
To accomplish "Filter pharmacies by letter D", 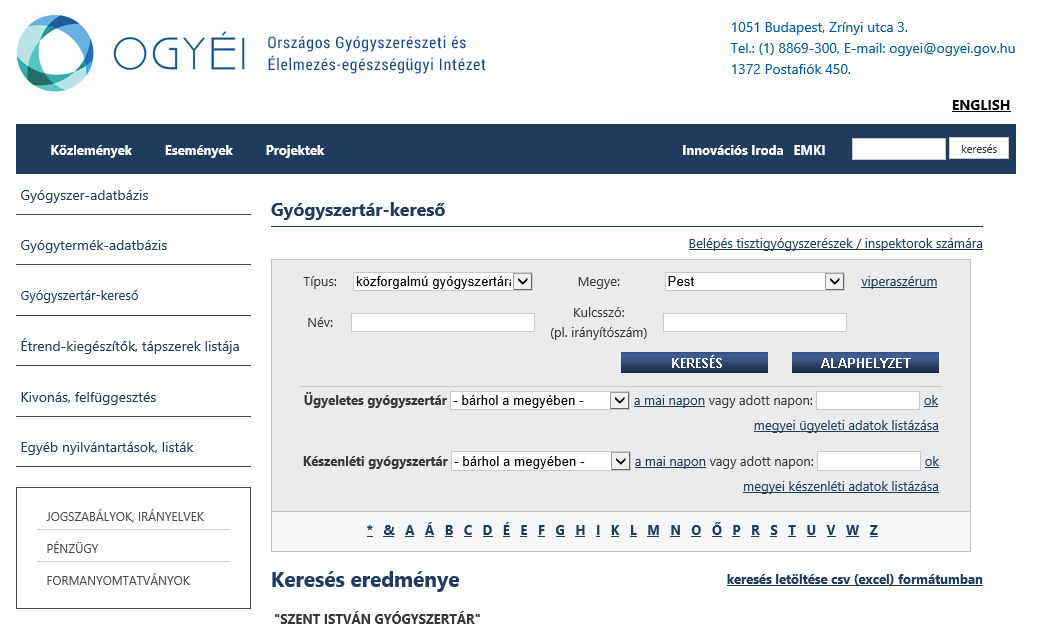I will (488, 530).
